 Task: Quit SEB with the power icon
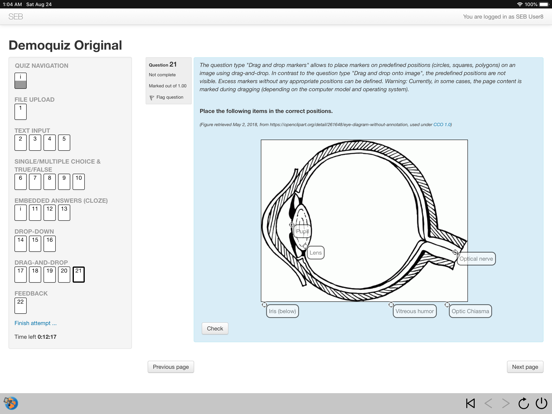pyautogui.click(x=541, y=403)
